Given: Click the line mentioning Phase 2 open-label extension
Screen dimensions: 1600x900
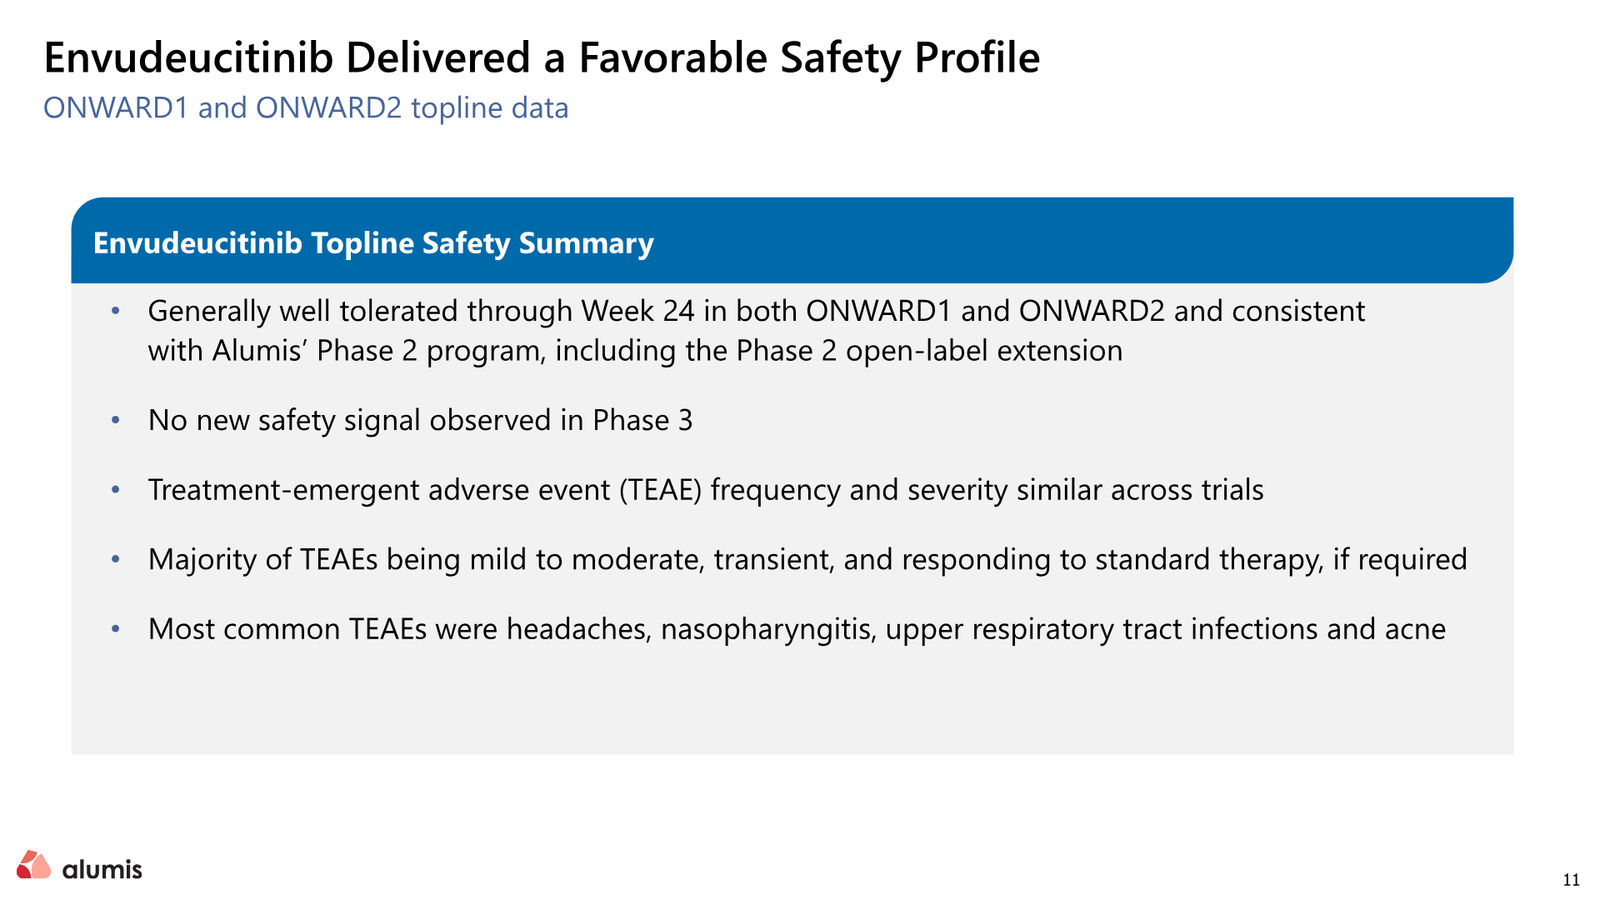Looking at the screenshot, I should (x=635, y=351).
